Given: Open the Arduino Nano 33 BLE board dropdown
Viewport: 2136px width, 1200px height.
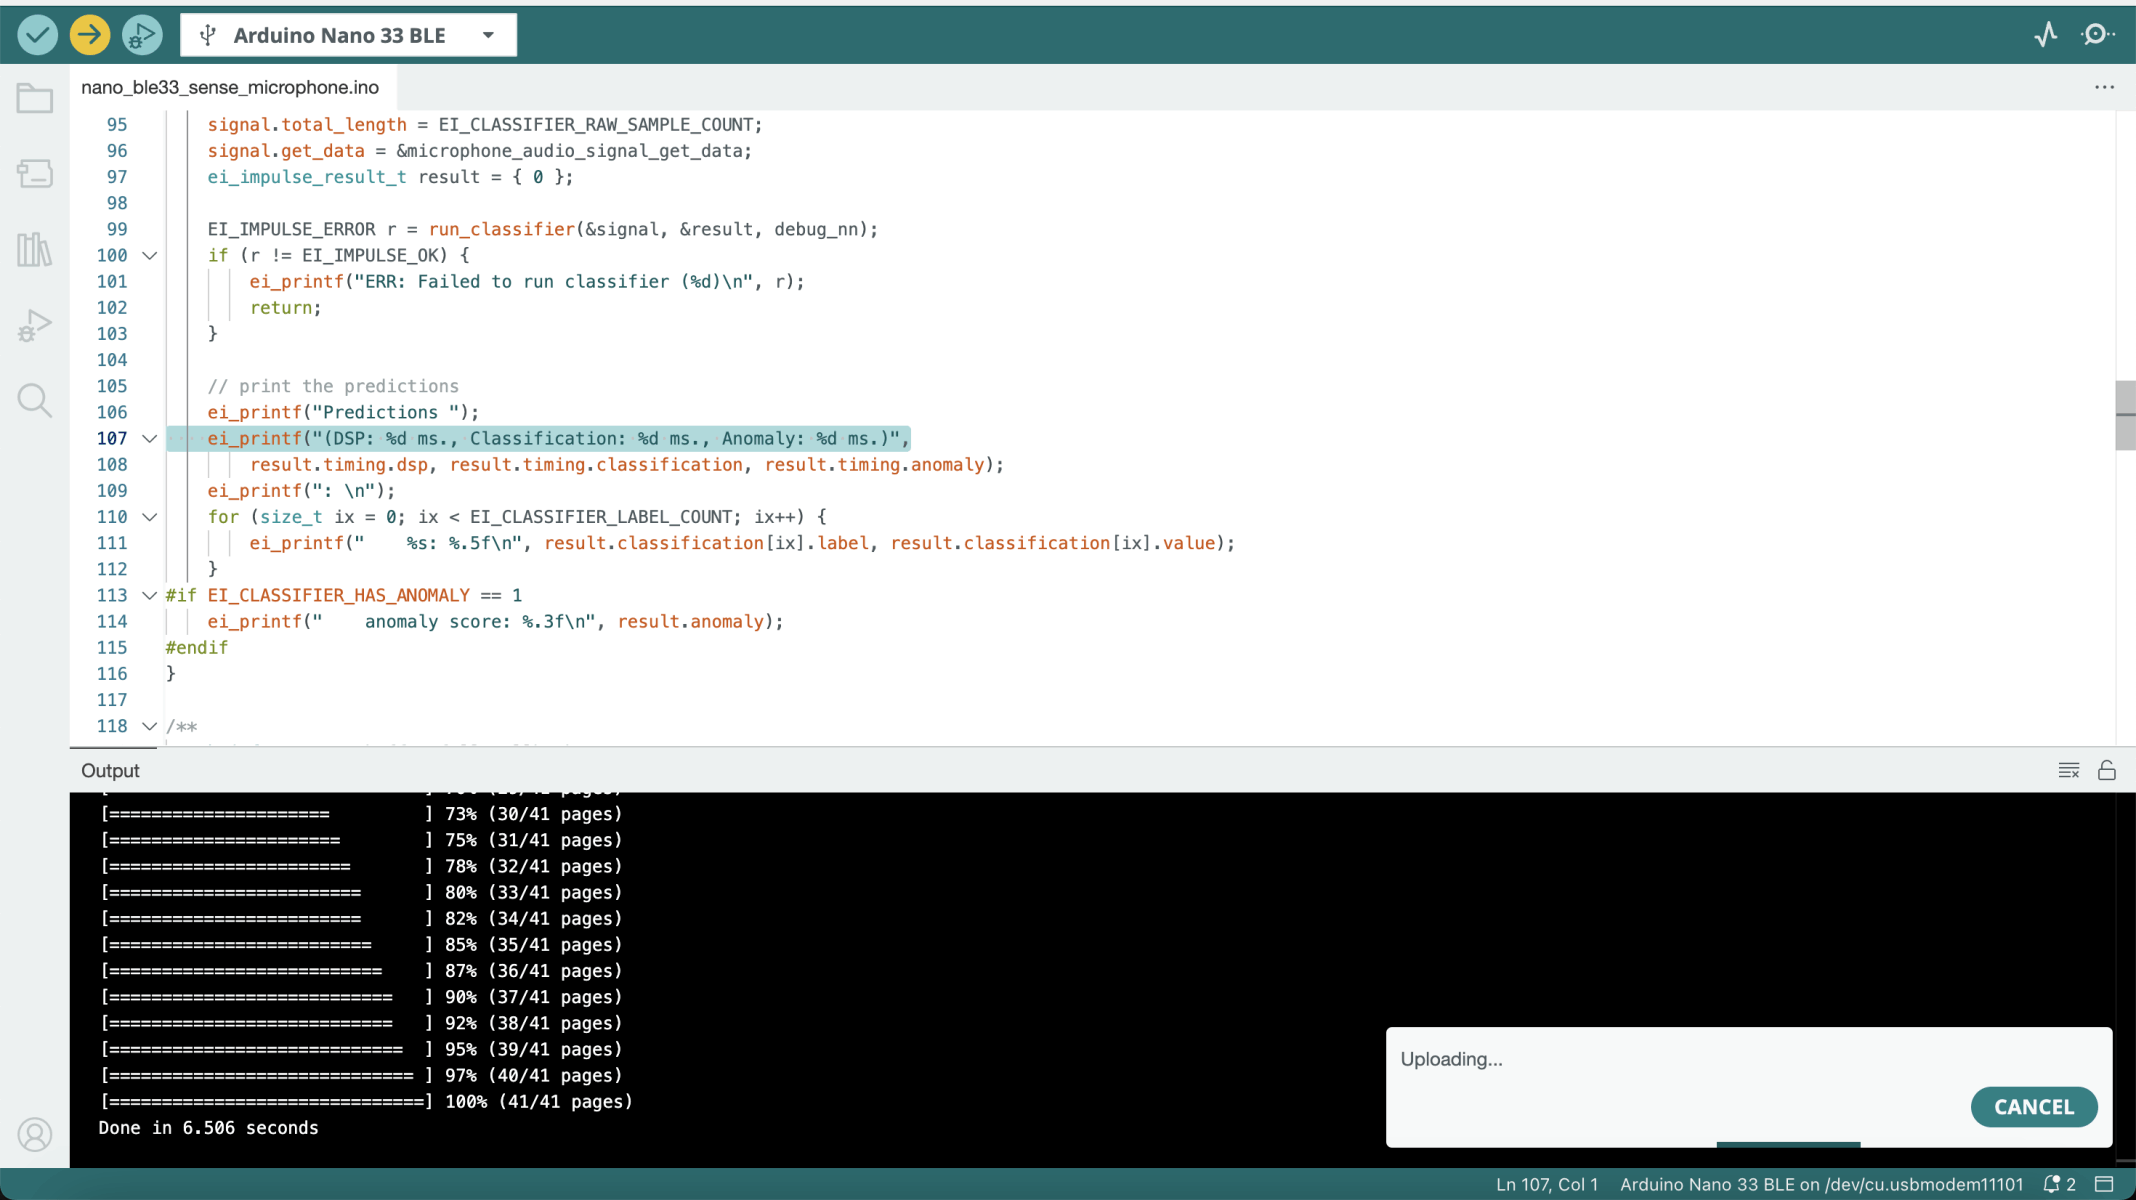Looking at the screenshot, I should pyautogui.click(x=348, y=35).
